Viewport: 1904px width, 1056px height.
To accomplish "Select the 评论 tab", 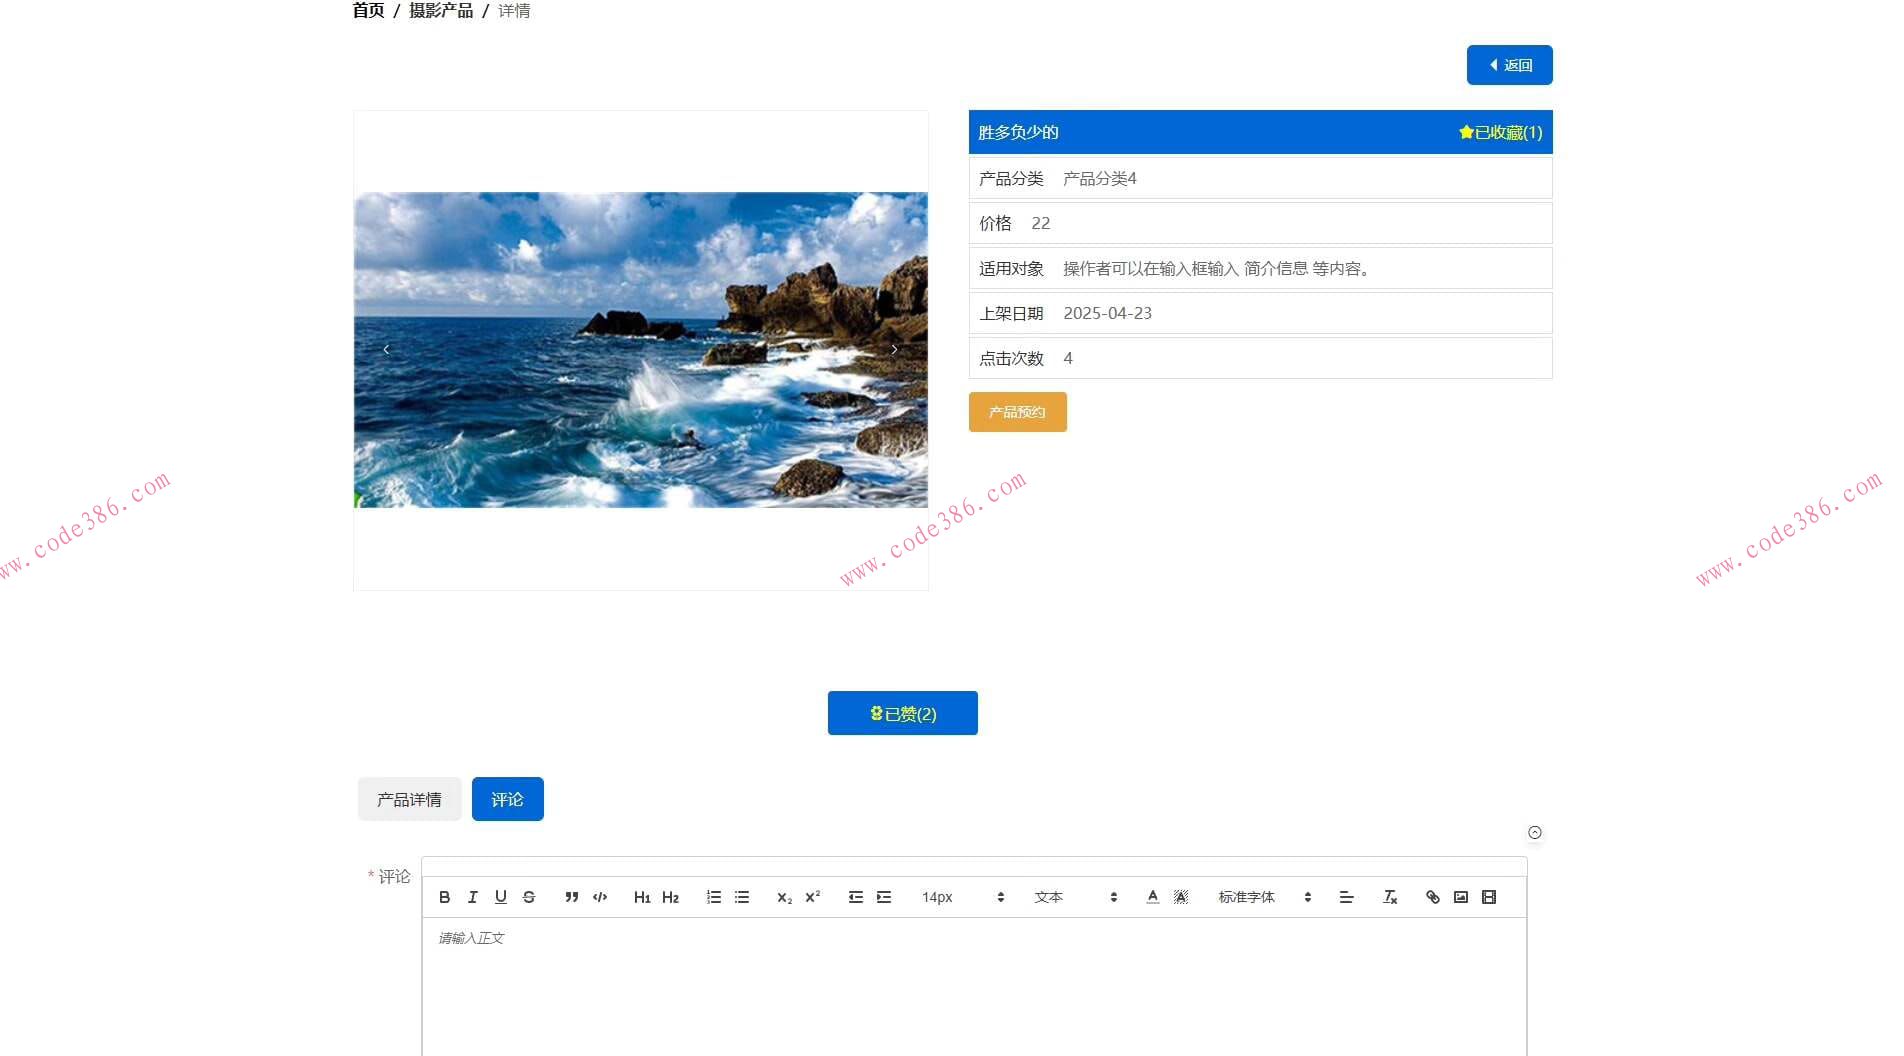I will tap(507, 799).
